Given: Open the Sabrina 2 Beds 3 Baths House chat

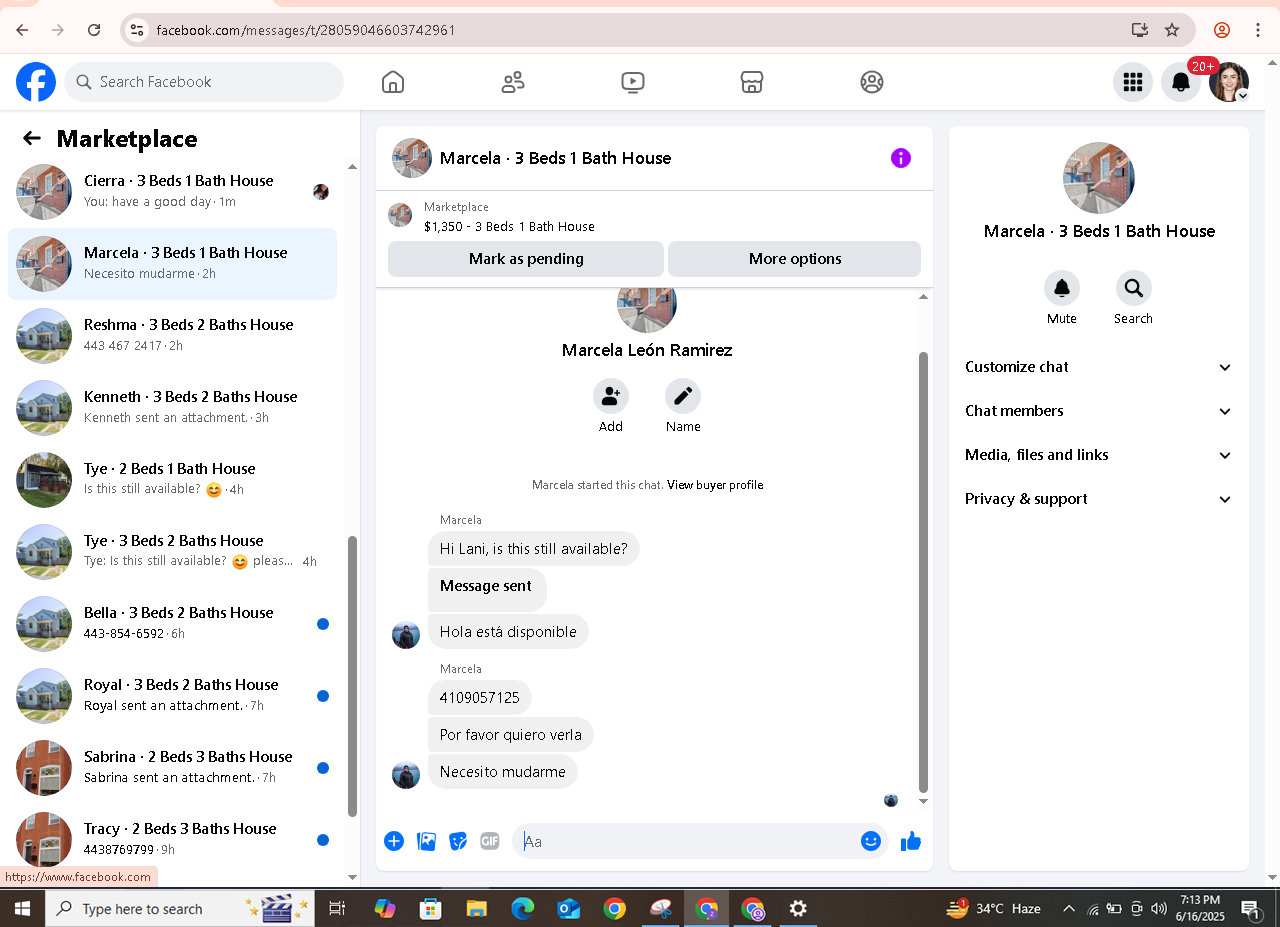Looking at the screenshot, I should pos(172,768).
